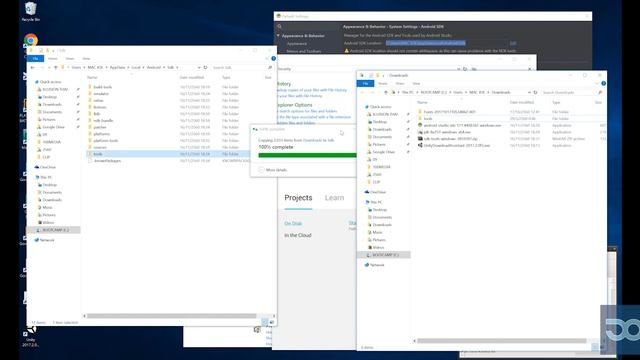Collapse Appearance & Behavior in settings tree

[278, 36]
